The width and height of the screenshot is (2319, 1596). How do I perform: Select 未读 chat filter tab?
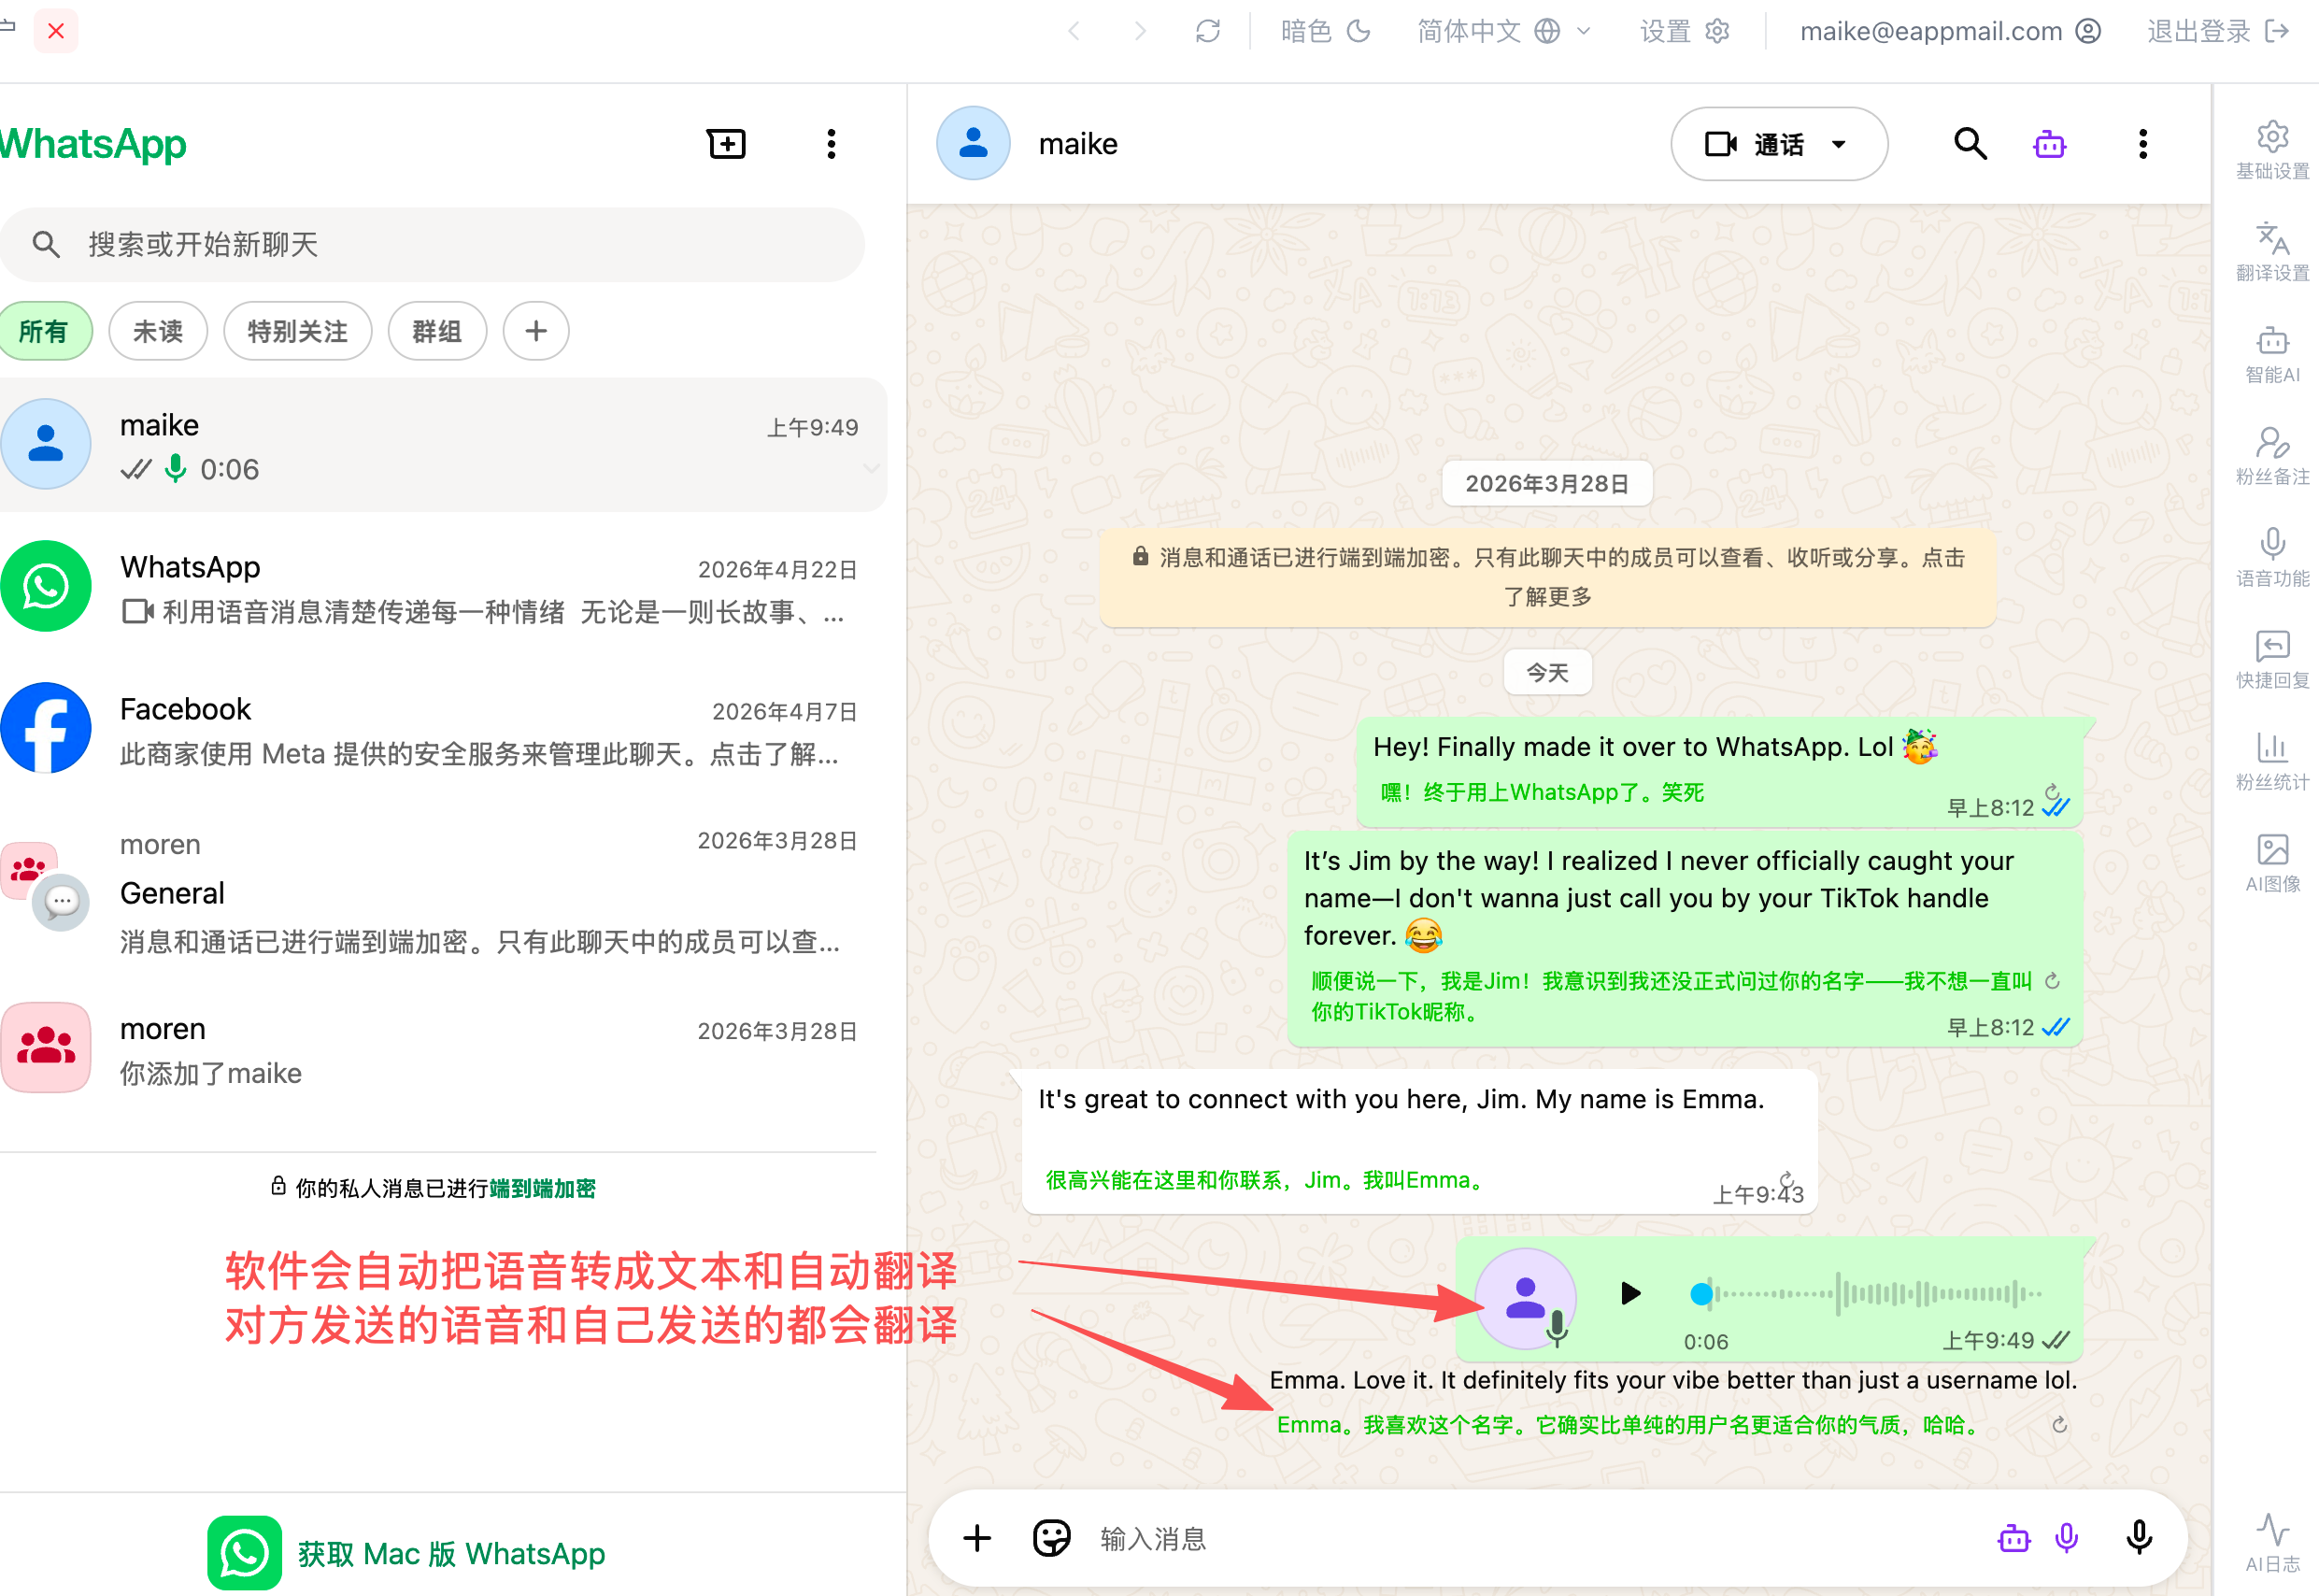click(158, 331)
